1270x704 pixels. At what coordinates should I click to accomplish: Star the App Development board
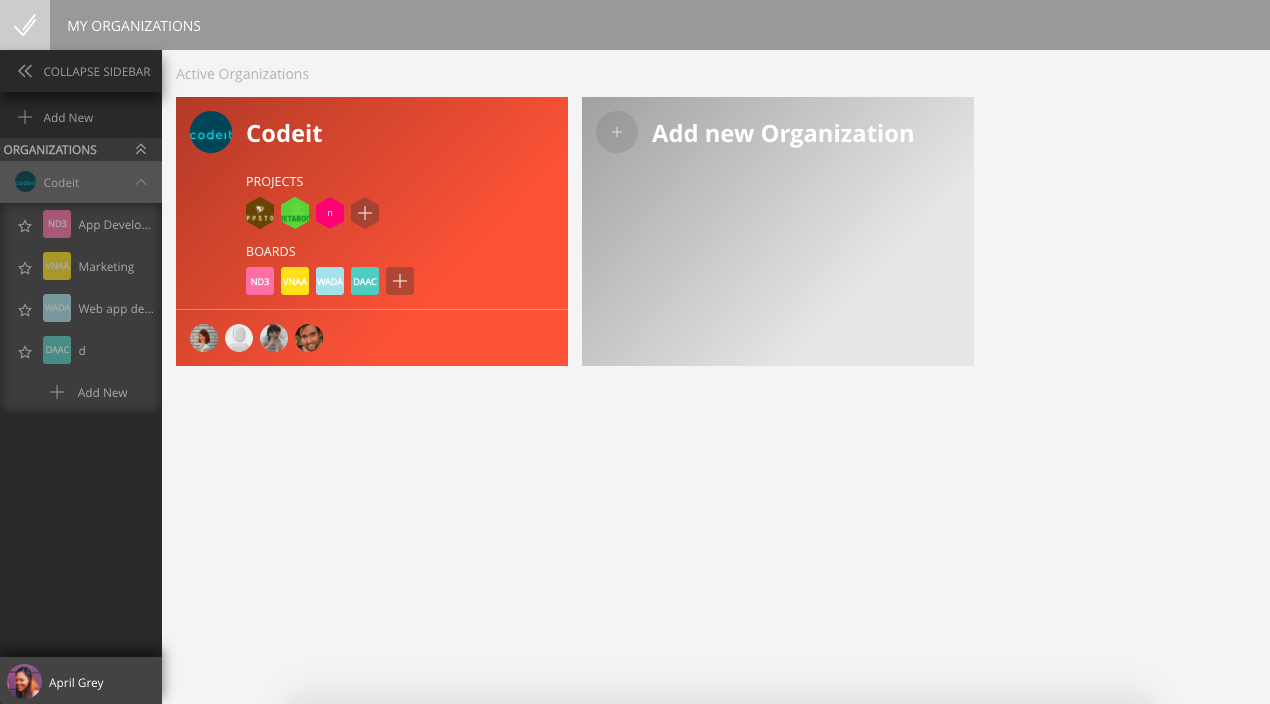(x=25, y=226)
